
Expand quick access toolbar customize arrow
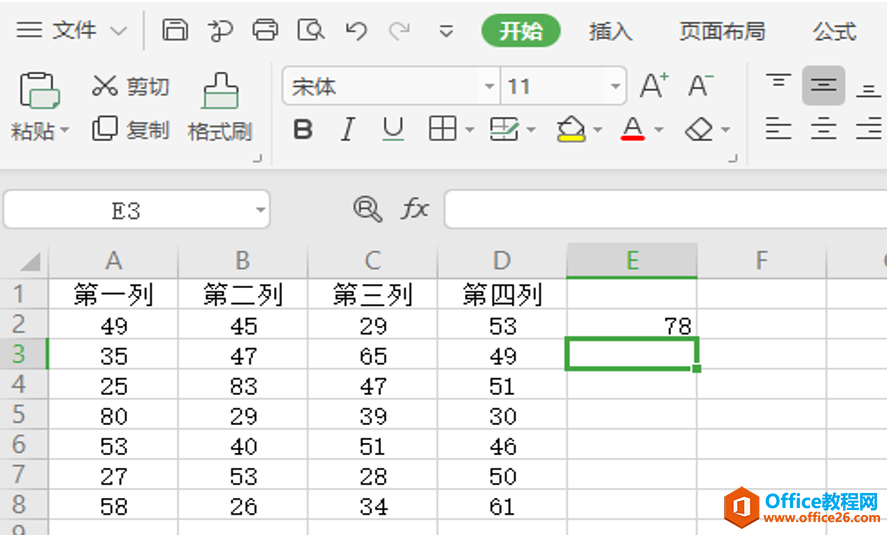point(446,31)
